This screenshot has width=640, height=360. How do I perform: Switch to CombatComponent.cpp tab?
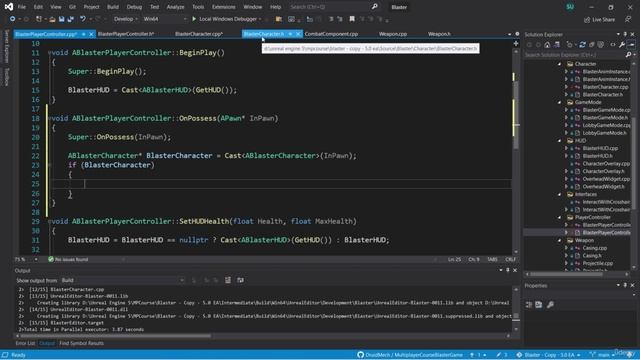(331, 34)
